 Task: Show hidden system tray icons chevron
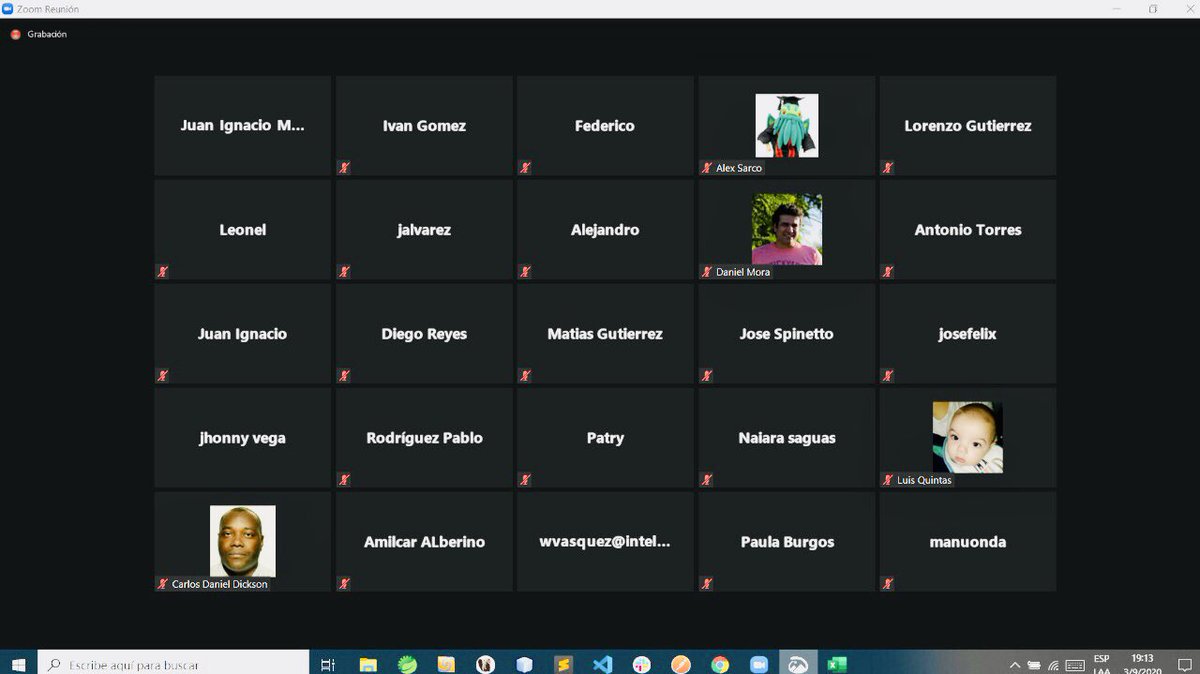1015,664
